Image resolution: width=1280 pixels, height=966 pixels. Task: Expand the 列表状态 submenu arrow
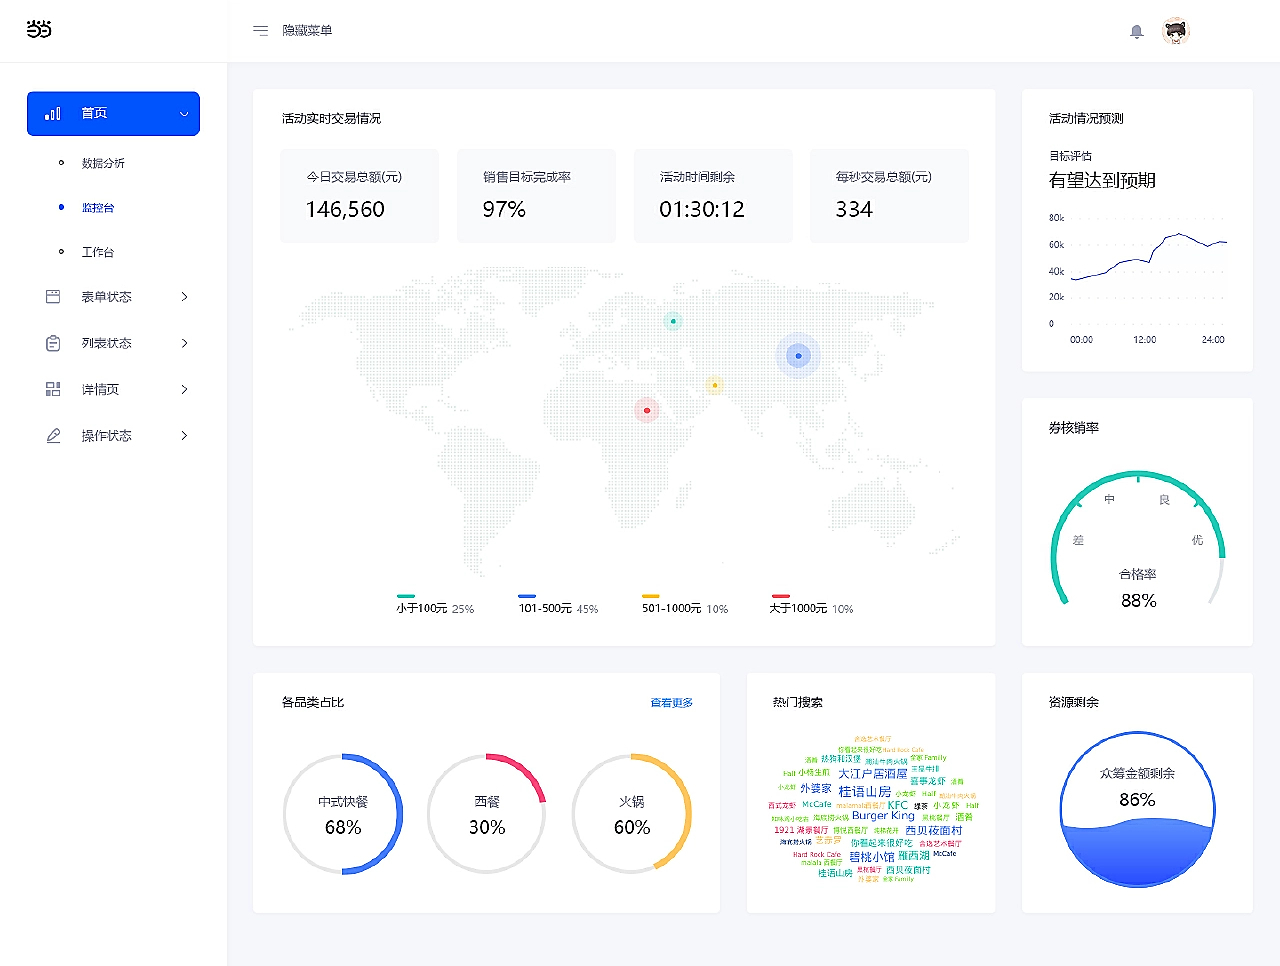tap(184, 343)
